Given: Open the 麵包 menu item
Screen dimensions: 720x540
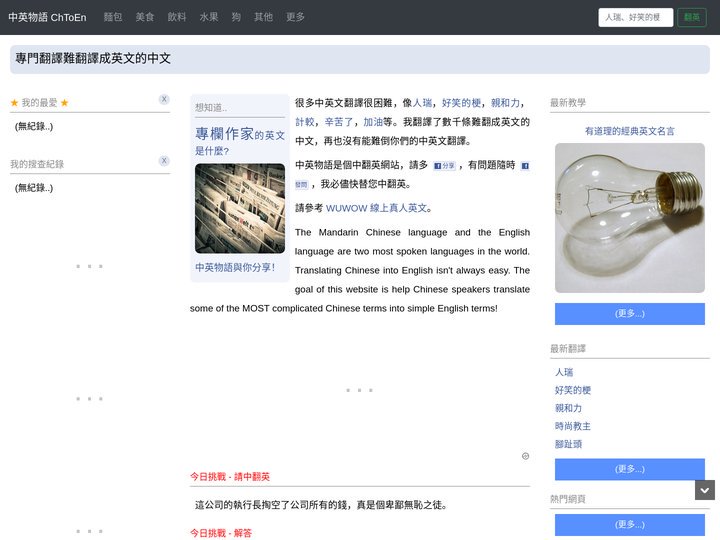Looking at the screenshot, I should click(113, 17).
